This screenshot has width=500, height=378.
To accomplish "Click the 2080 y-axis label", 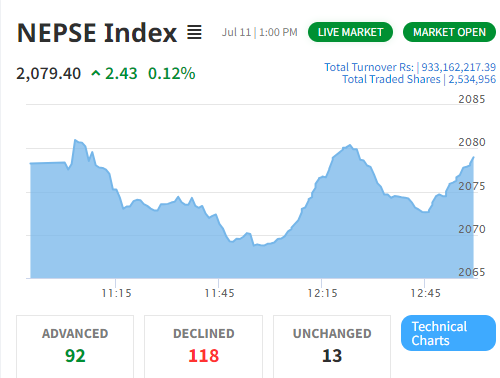I will click(x=472, y=142).
